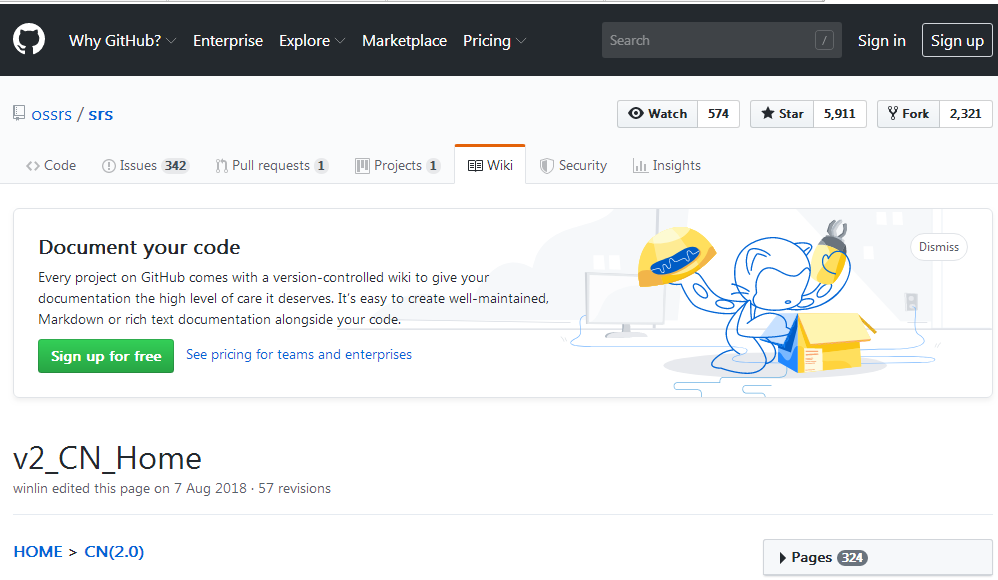
Task: Fork the srs repository
Action: 907,114
